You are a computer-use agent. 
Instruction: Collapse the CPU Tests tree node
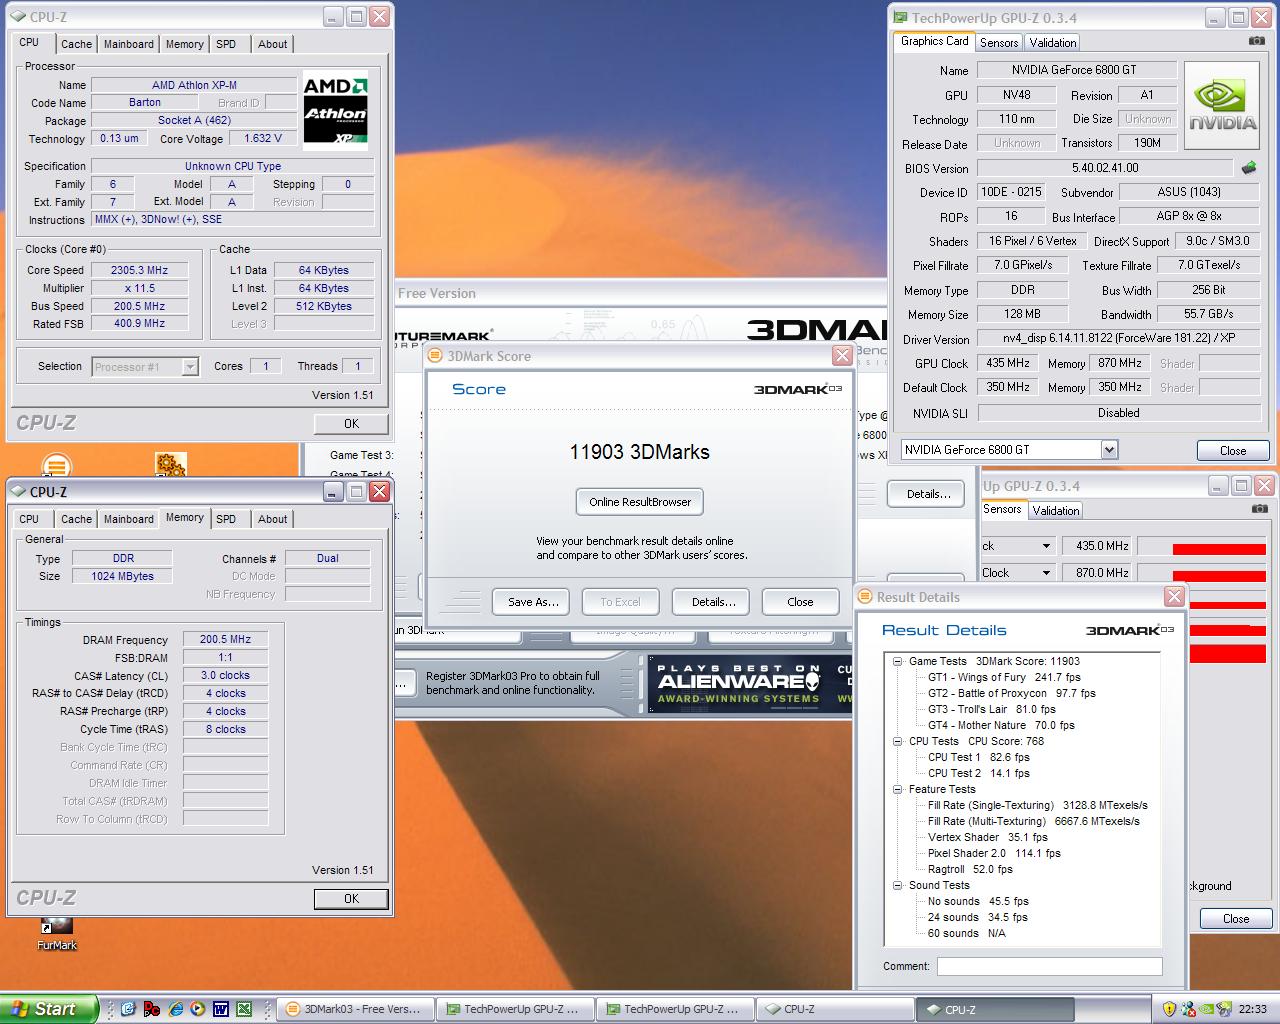(897, 741)
